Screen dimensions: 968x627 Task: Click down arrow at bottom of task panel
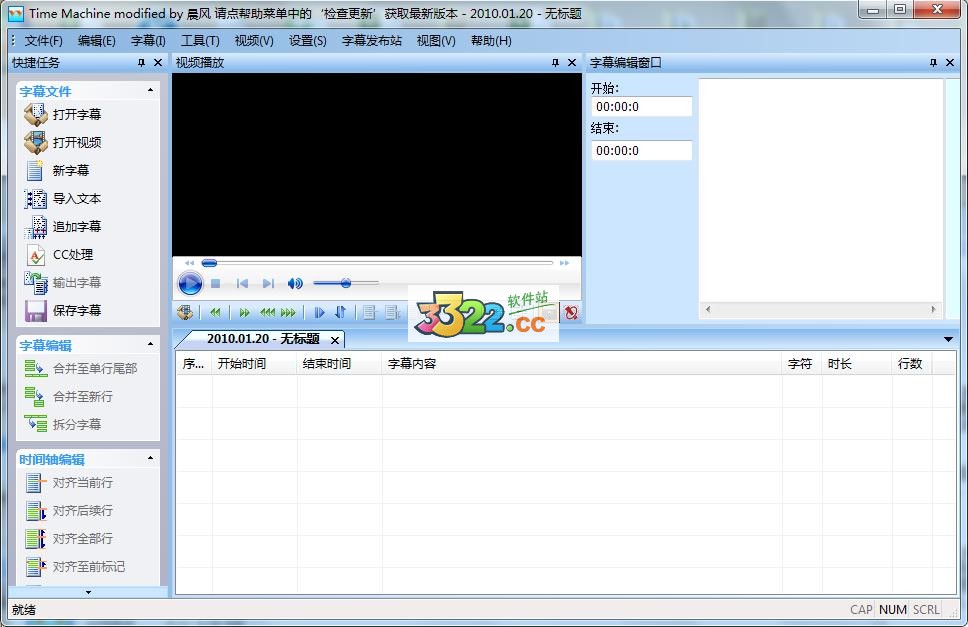pyautogui.click(x=88, y=592)
